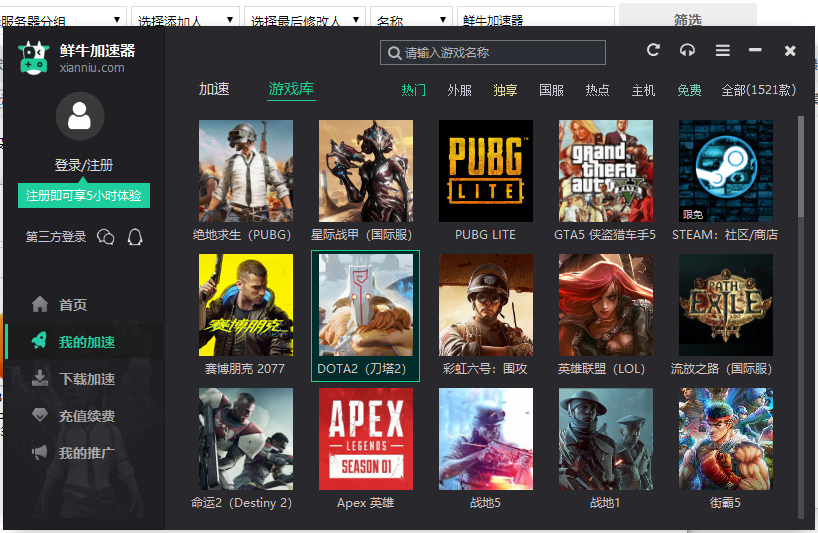
Task: Open 选择添加人 dropdown in background window
Action: click(185, 17)
